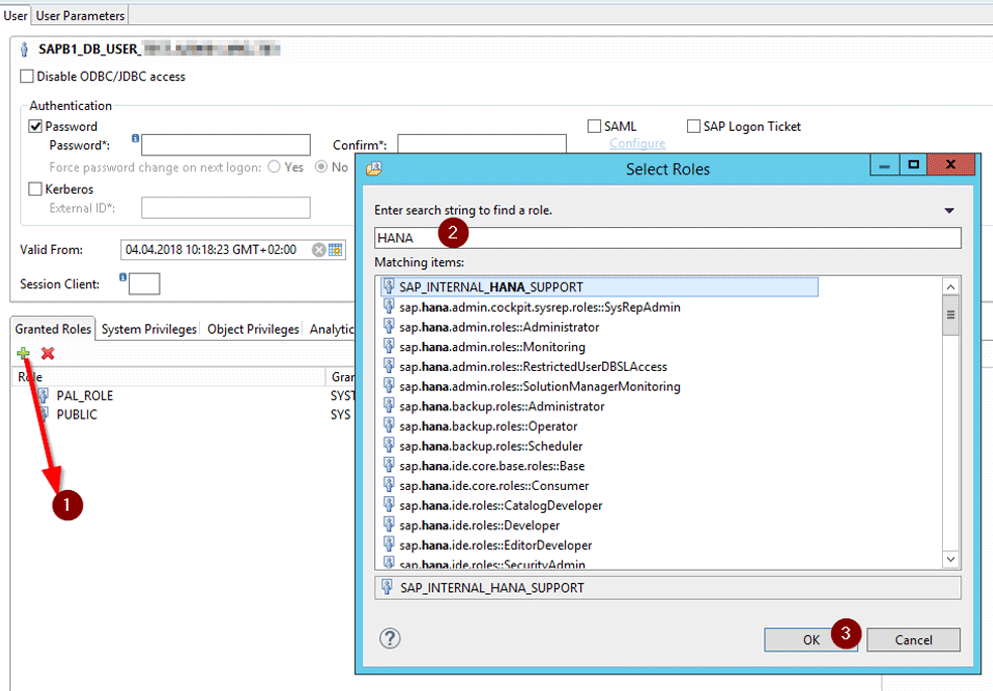Click the help question mark icon in dialog

click(390, 638)
